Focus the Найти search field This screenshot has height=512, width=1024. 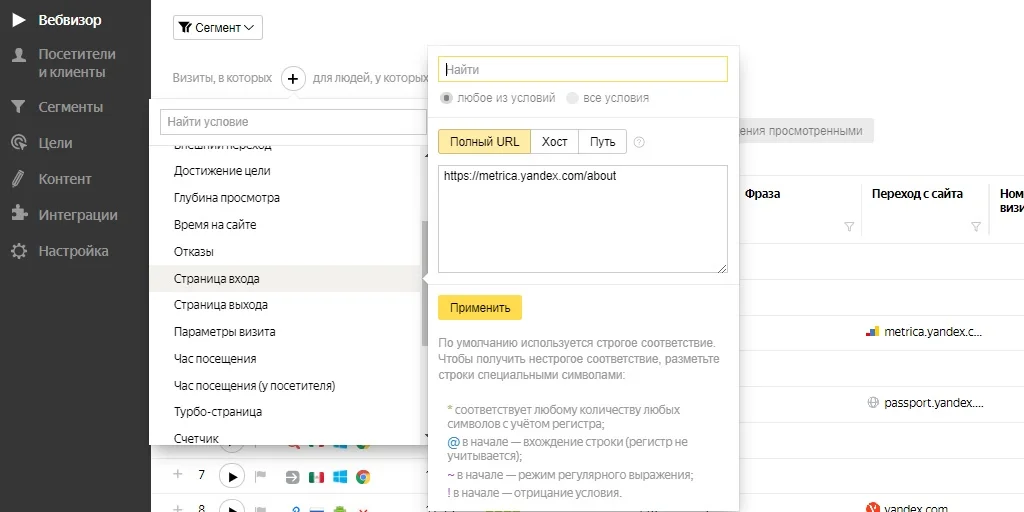tap(583, 69)
